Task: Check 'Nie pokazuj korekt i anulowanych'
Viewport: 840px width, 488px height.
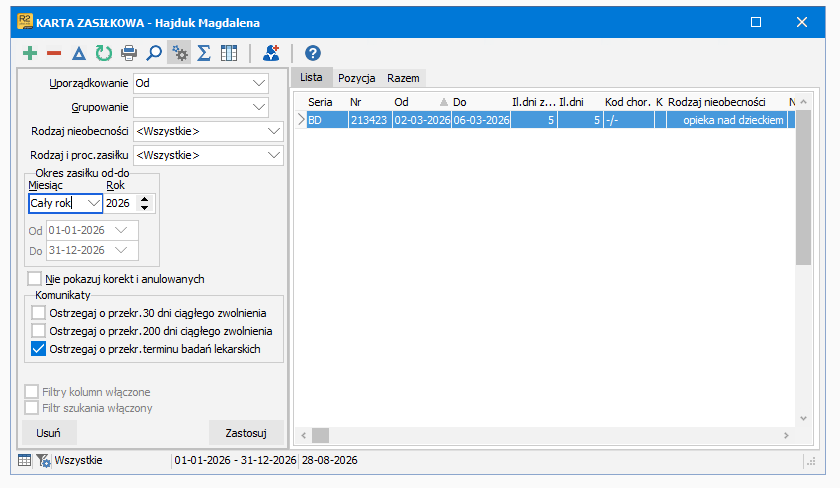Action: pyautogui.click(x=35, y=279)
